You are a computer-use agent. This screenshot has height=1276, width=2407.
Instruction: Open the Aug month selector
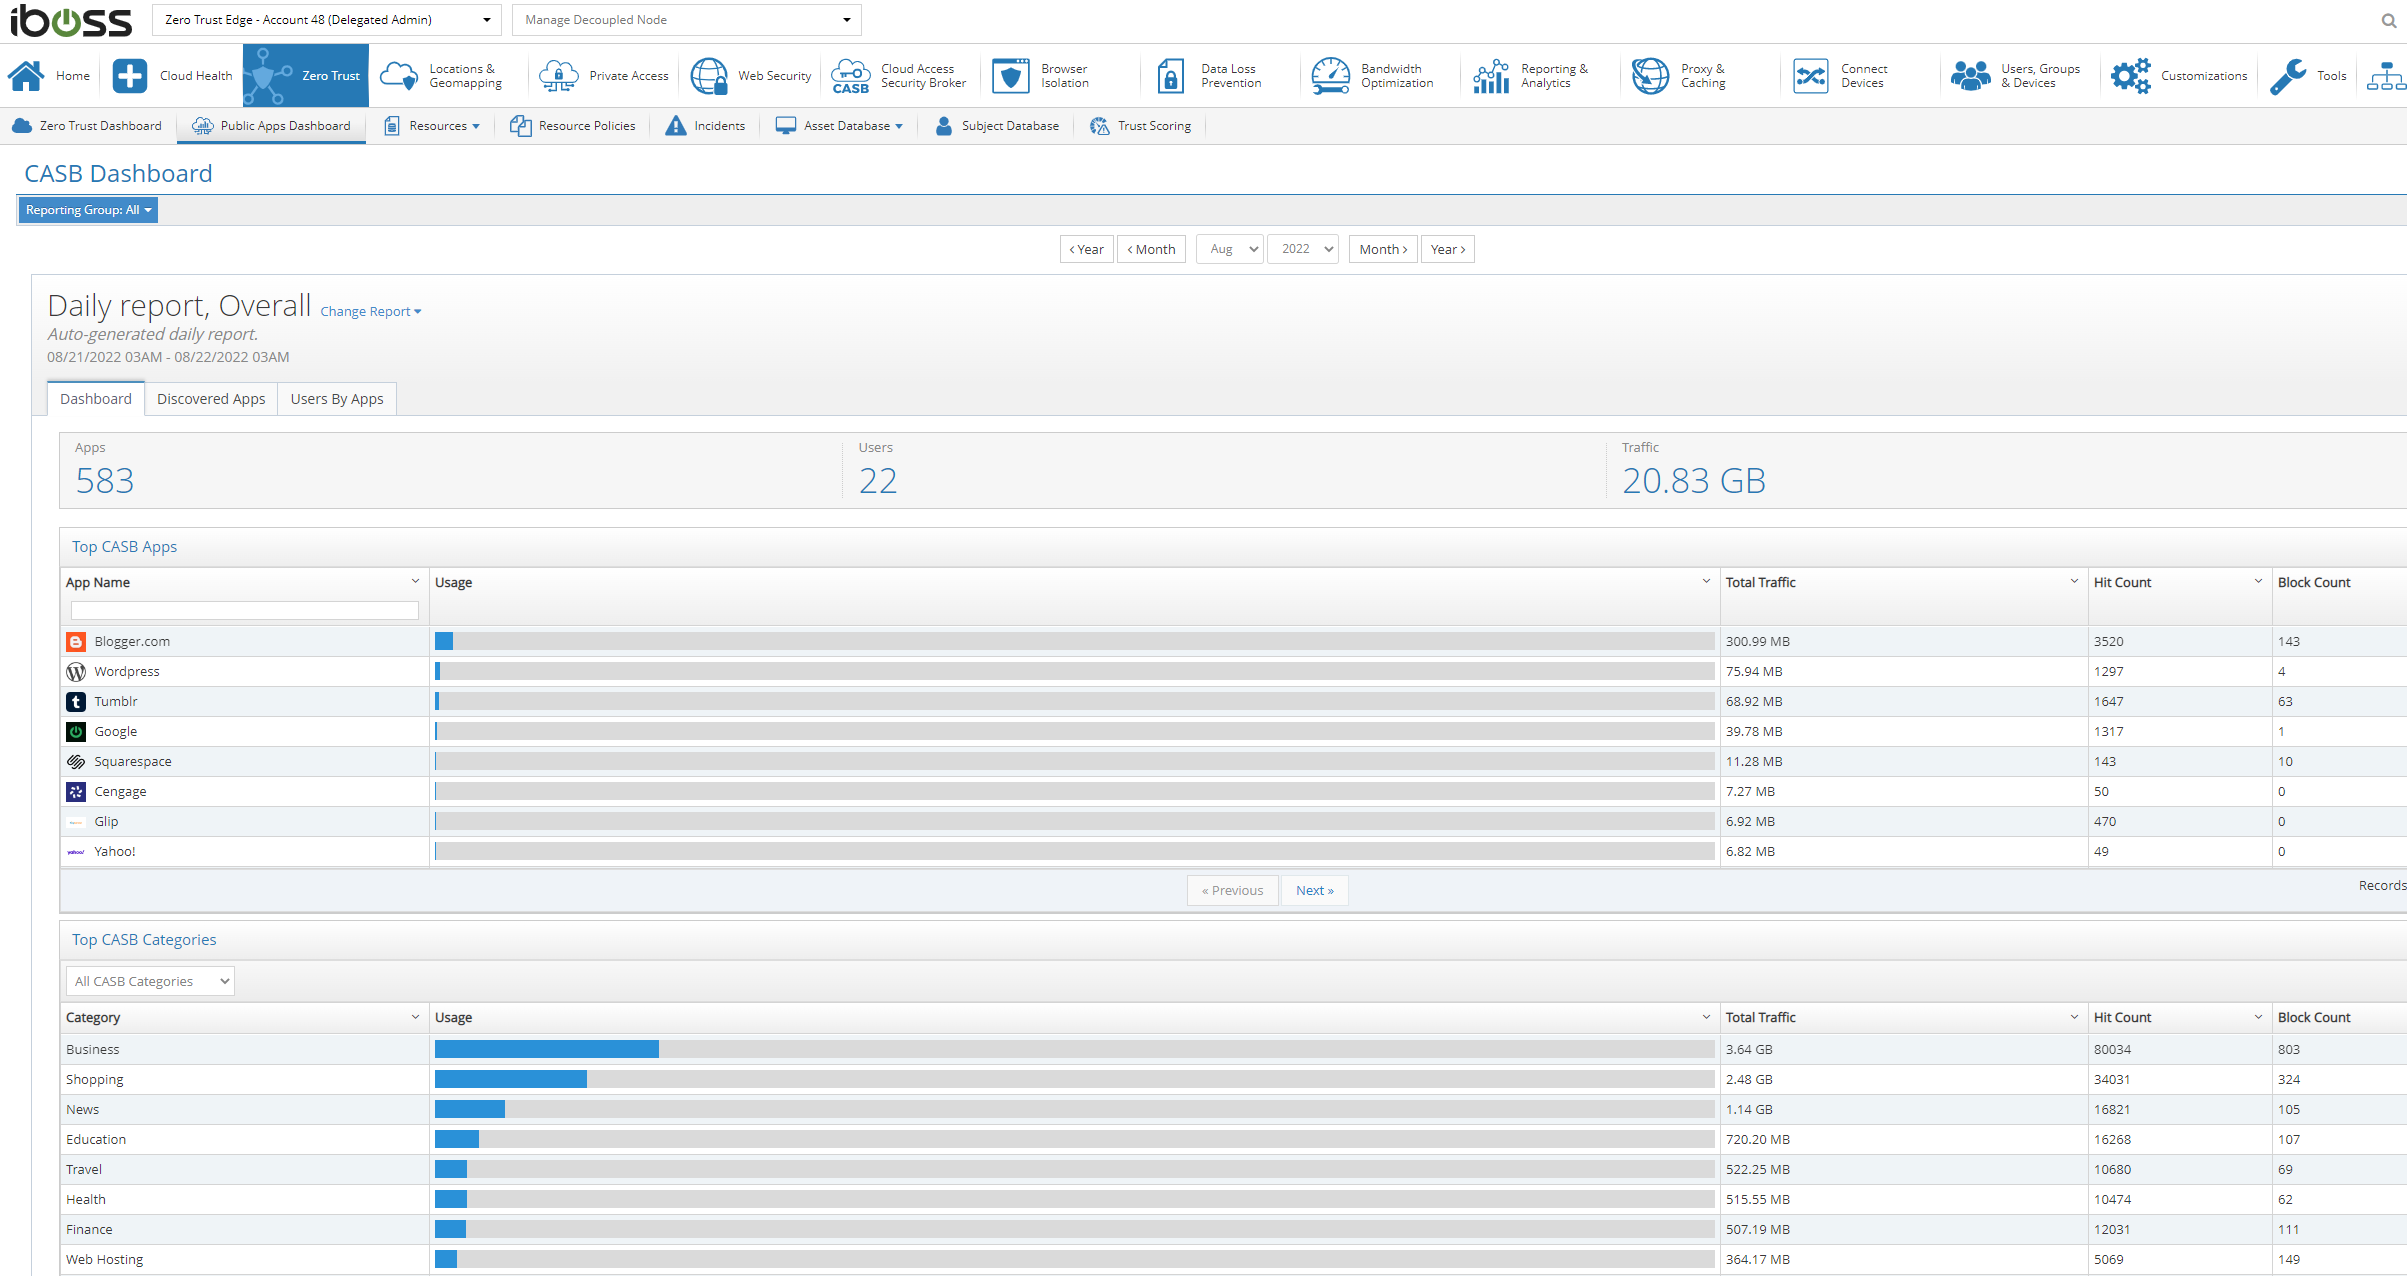pyautogui.click(x=1230, y=249)
